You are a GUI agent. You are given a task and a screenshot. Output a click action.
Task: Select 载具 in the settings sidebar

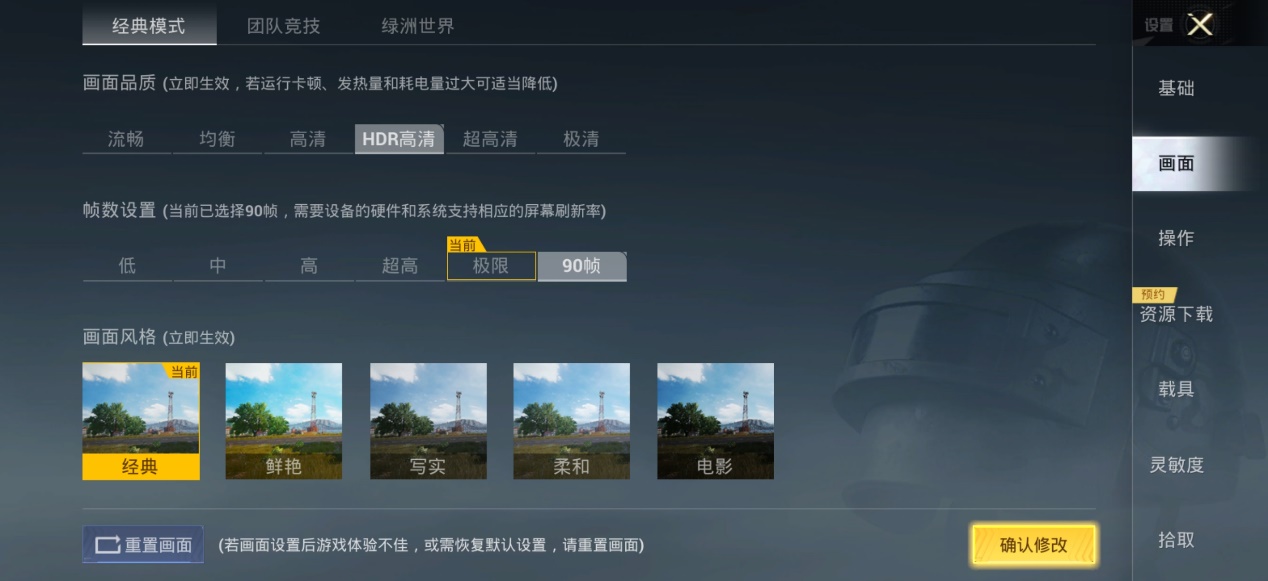(x=1177, y=389)
